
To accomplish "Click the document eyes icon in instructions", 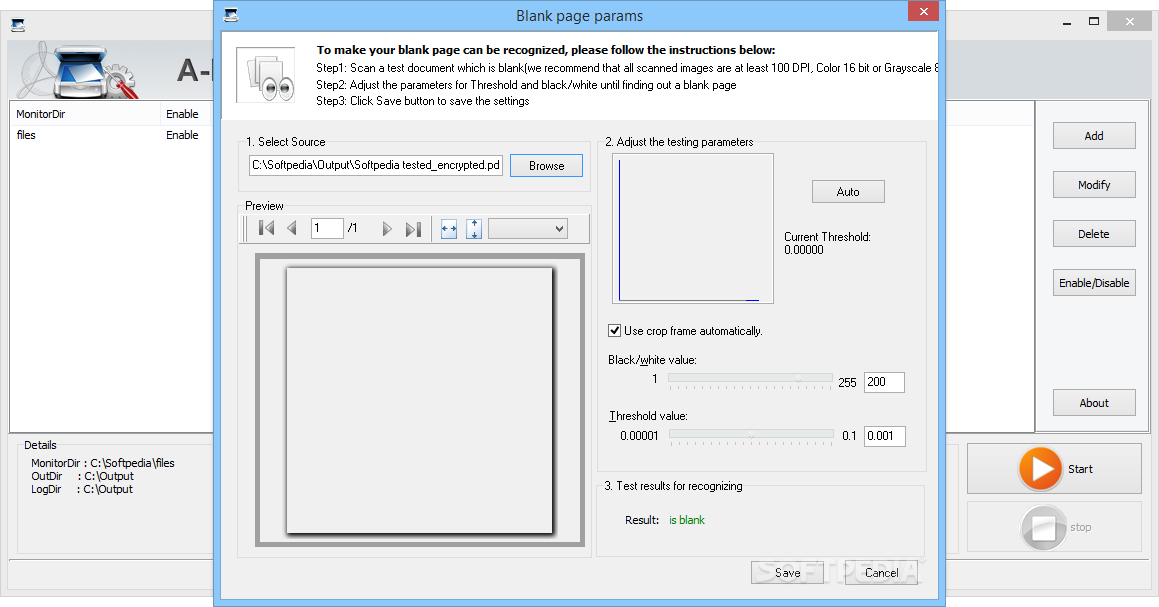I will [x=266, y=76].
